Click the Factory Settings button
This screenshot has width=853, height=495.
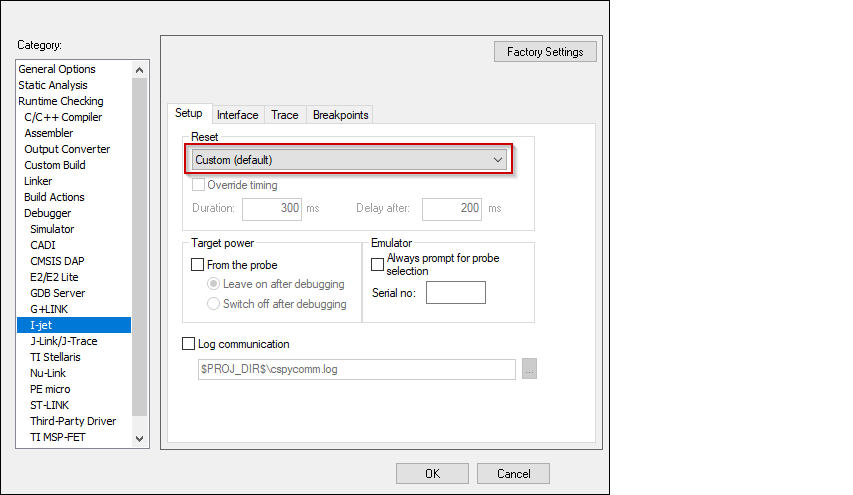click(x=545, y=52)
